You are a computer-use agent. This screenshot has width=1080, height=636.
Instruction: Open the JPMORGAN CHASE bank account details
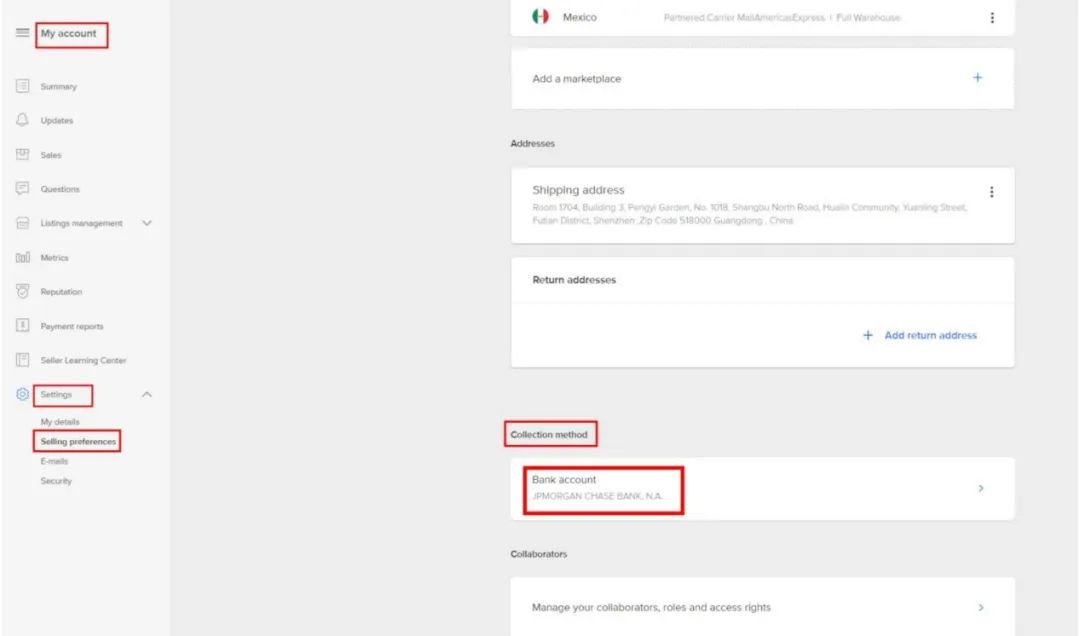point(762,488)
